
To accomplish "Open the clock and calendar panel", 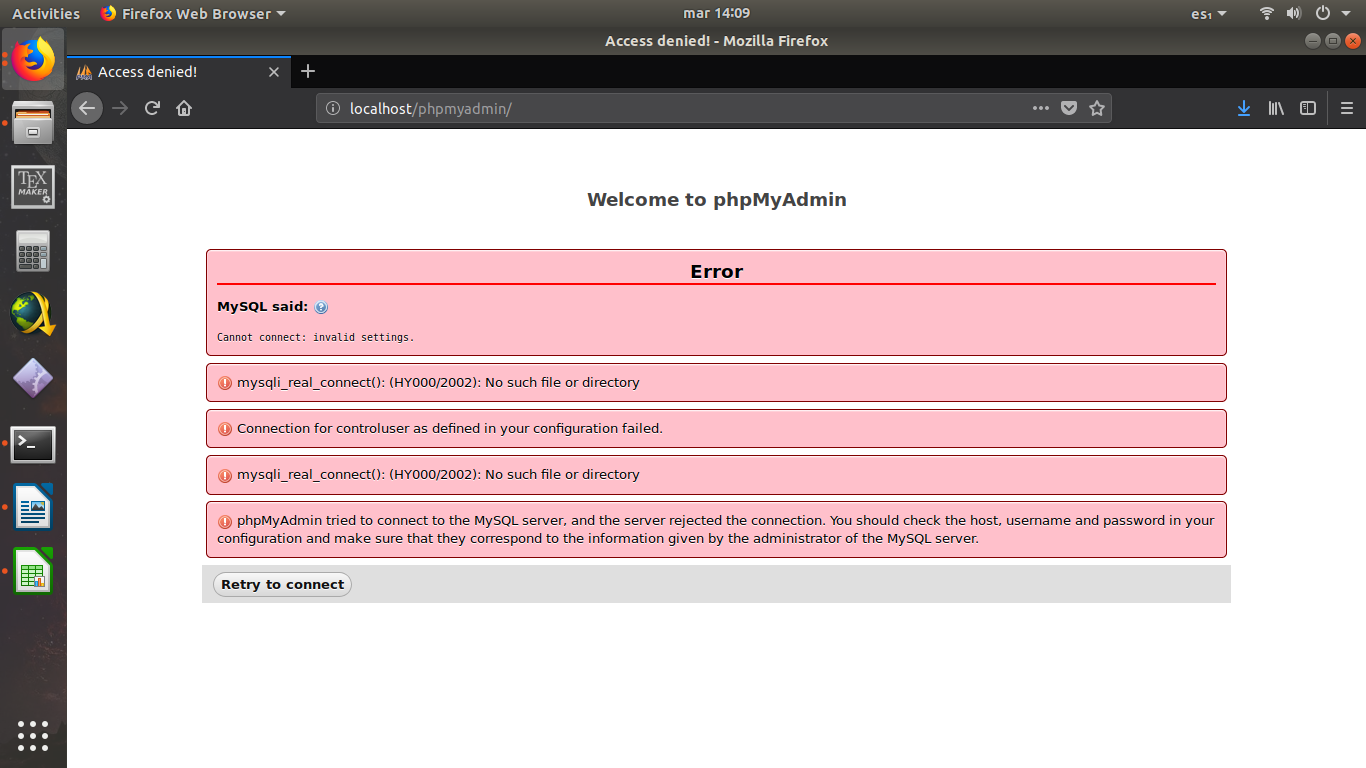I will pyautogui.click(x=716, y=13).
